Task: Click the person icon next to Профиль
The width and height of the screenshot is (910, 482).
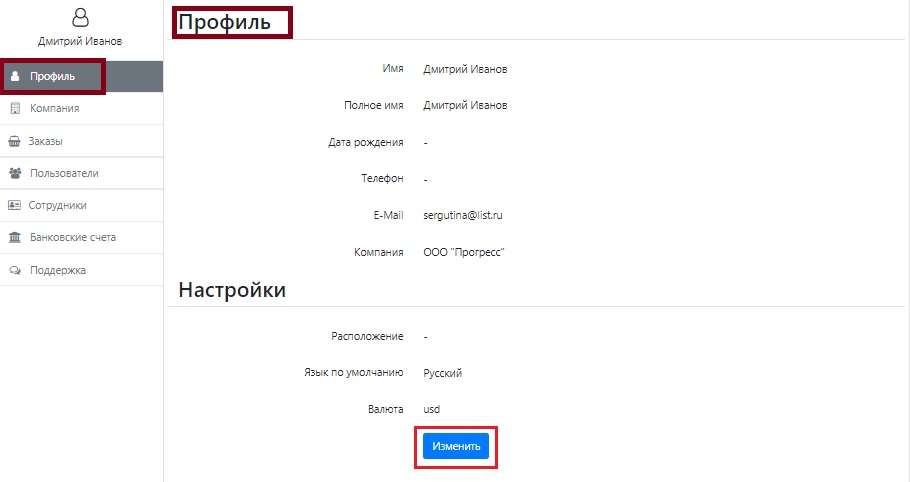Action: (x=15, y=77)
